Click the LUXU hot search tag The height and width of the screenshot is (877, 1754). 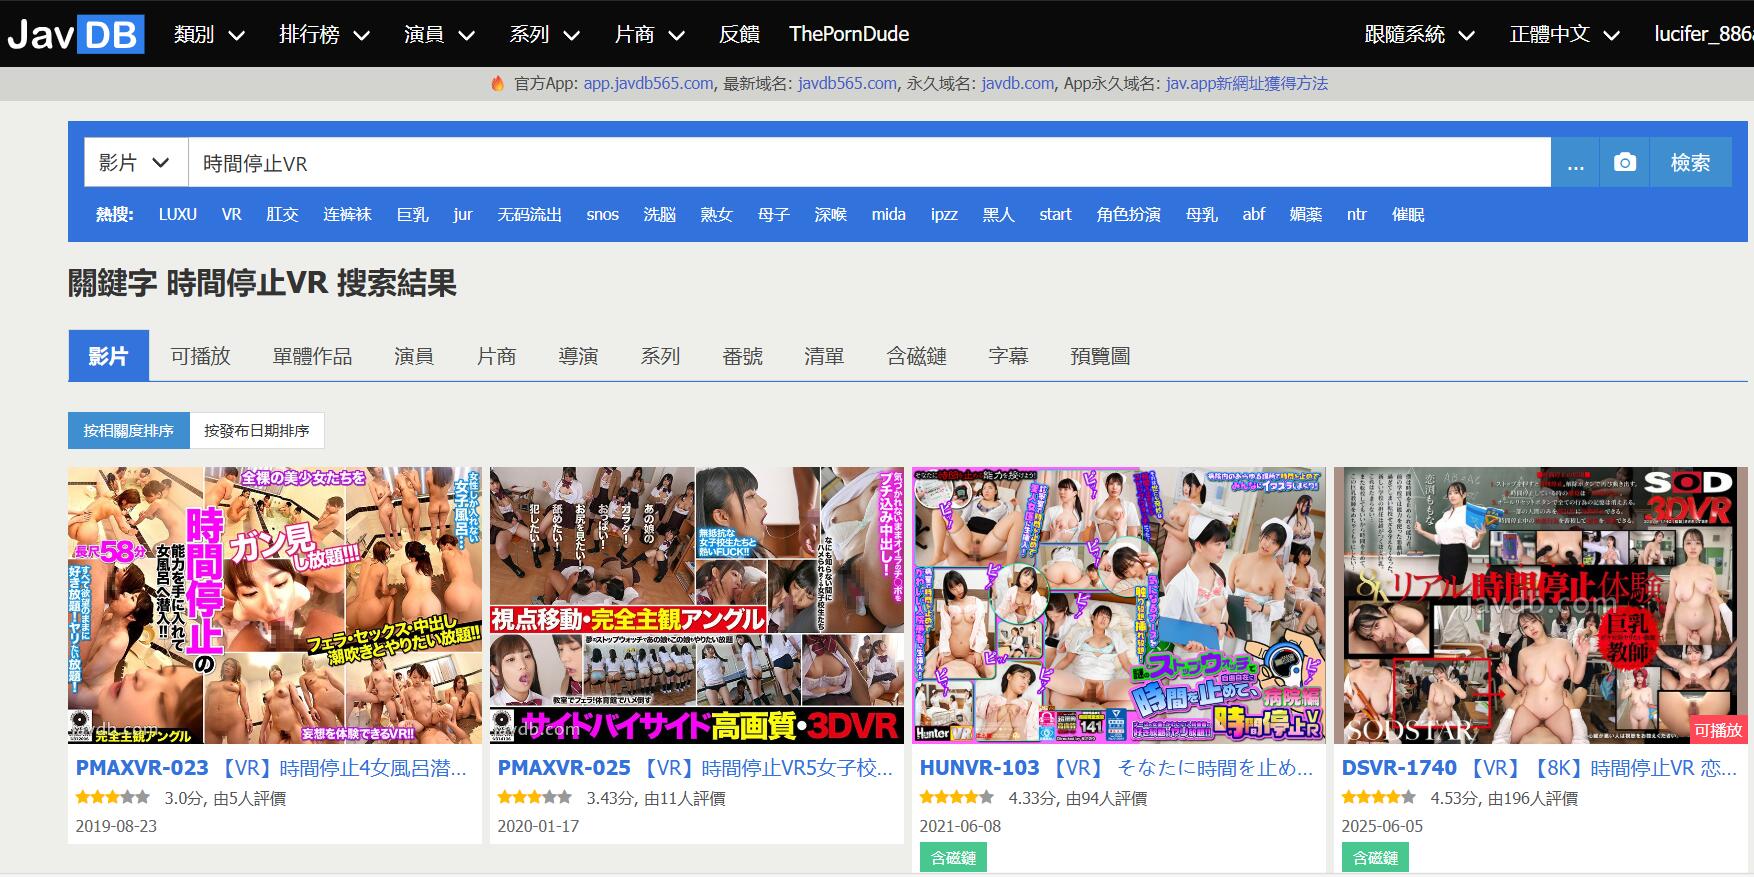click(x=178, y=214)
